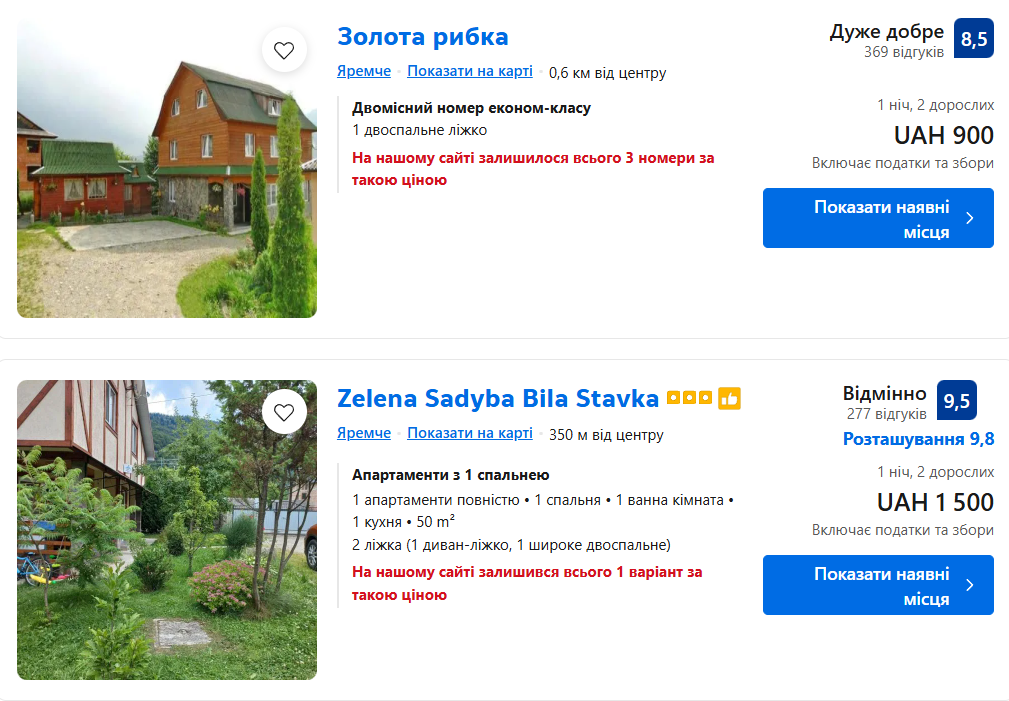Click chevron arrow on the UAH 1 500 availability button

969,585
